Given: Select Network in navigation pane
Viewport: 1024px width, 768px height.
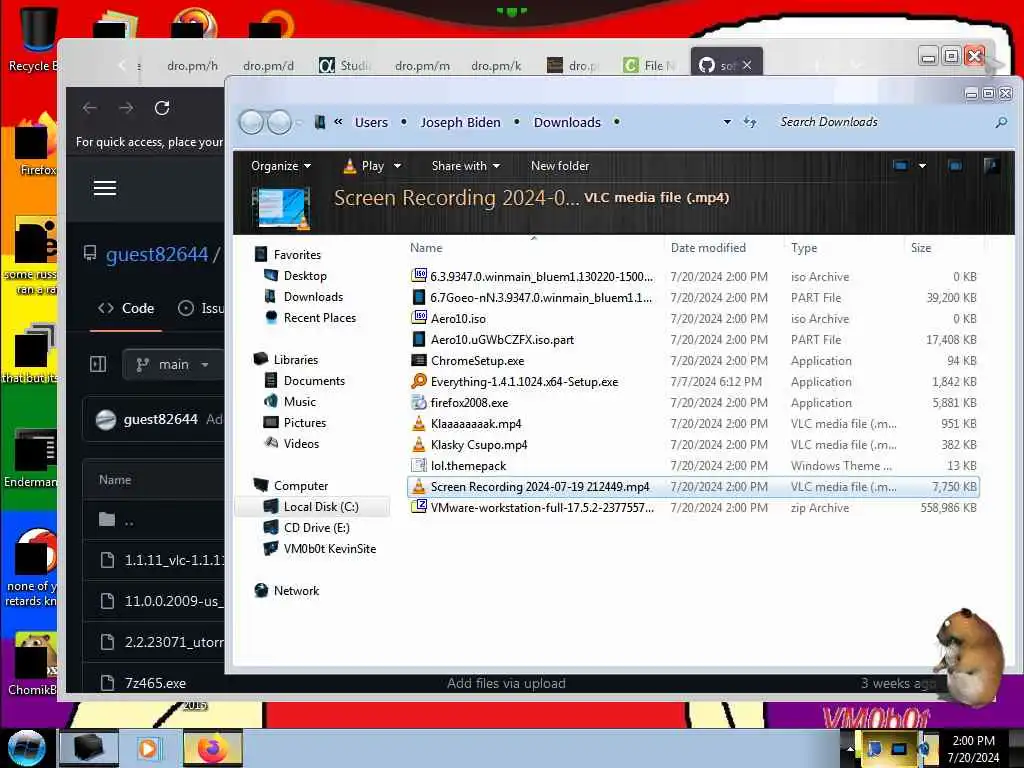Looking at the screenshot, I should [296, 590].
